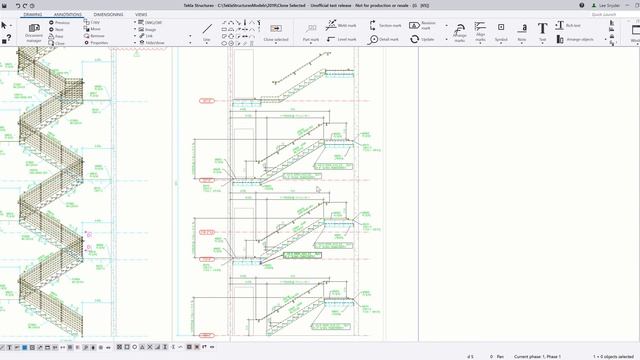Switch to the DIMENSIONING ribbon tab
Viewport: 640px width, 360px height.
[108, 14]
